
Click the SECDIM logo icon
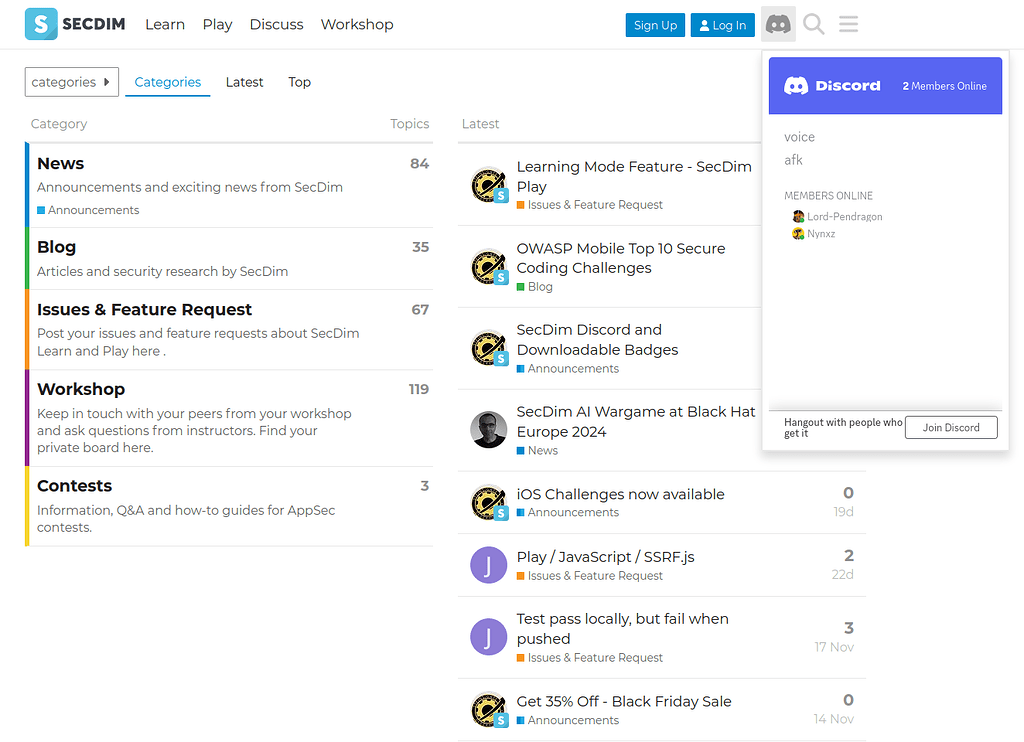41,24
